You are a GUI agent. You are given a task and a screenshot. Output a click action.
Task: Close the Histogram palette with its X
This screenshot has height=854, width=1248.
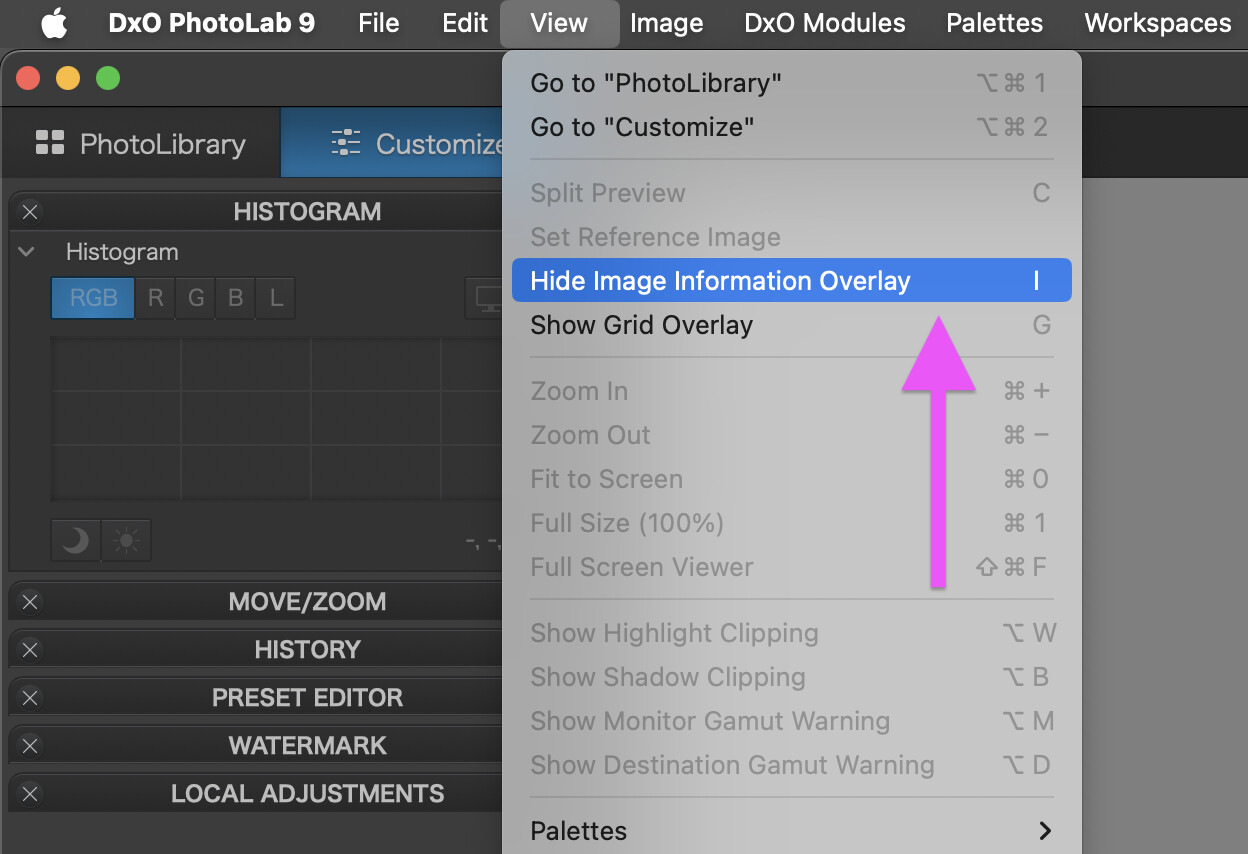(x=30, y=212)
